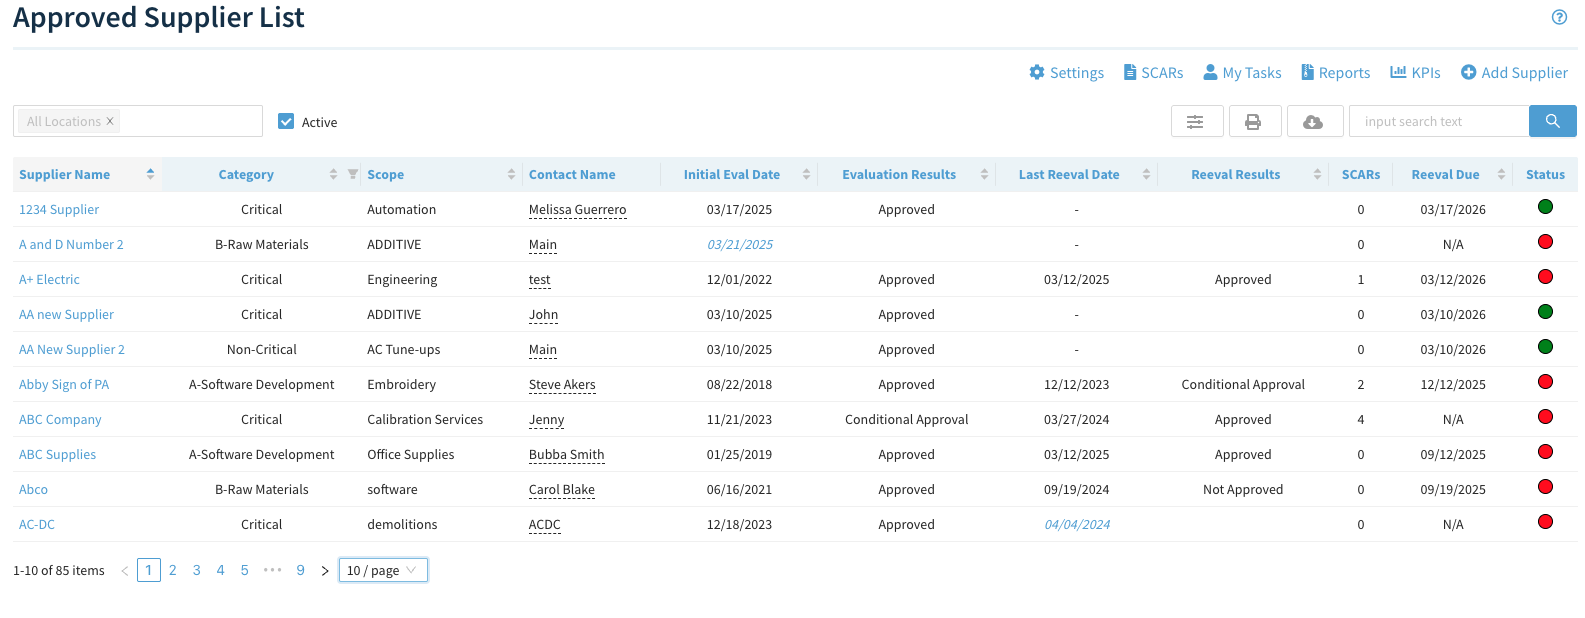Image resolution: width=1585 pixels, height=618 pixels.
Task: Click contact Bubba Smith
Action: point(566,454)
